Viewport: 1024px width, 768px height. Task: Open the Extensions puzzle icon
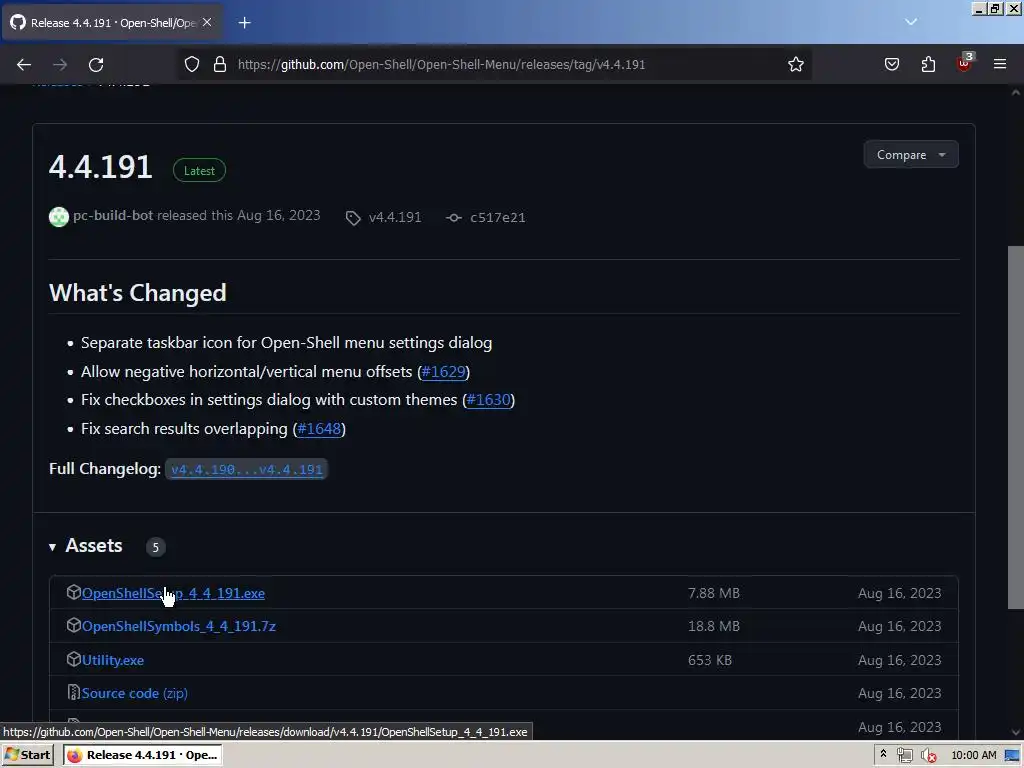coord(928,64)
